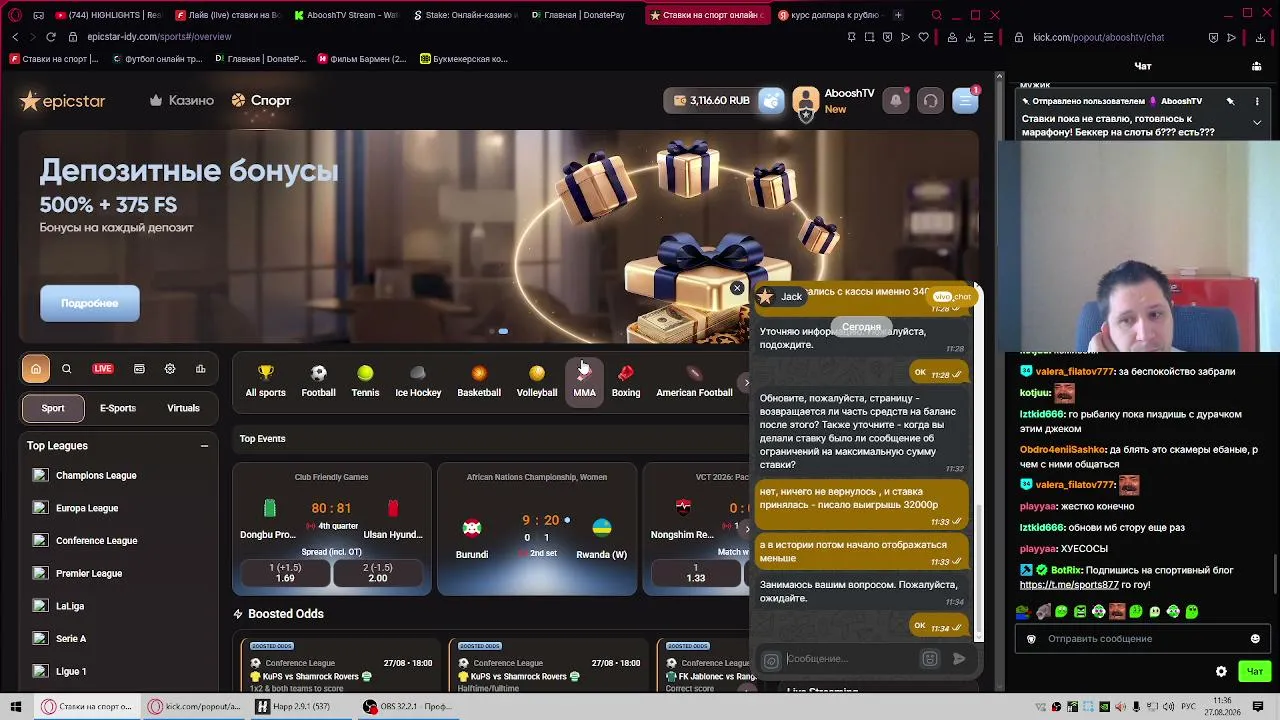Viewport: 1280px width, 720px height.
Task: Show LIVE events in sportsbook
Action: point(103,369)
